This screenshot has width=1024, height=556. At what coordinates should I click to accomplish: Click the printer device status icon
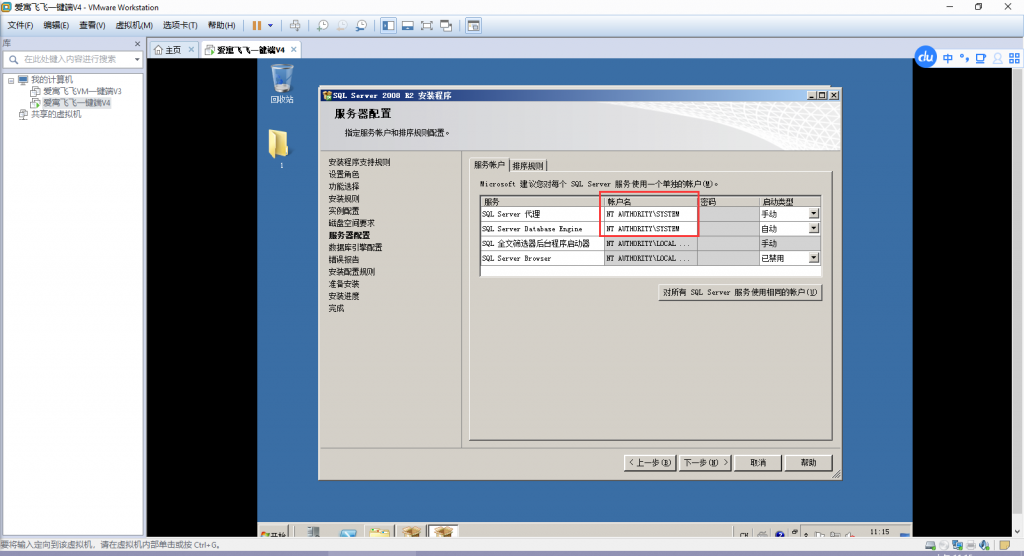(971, 545)
